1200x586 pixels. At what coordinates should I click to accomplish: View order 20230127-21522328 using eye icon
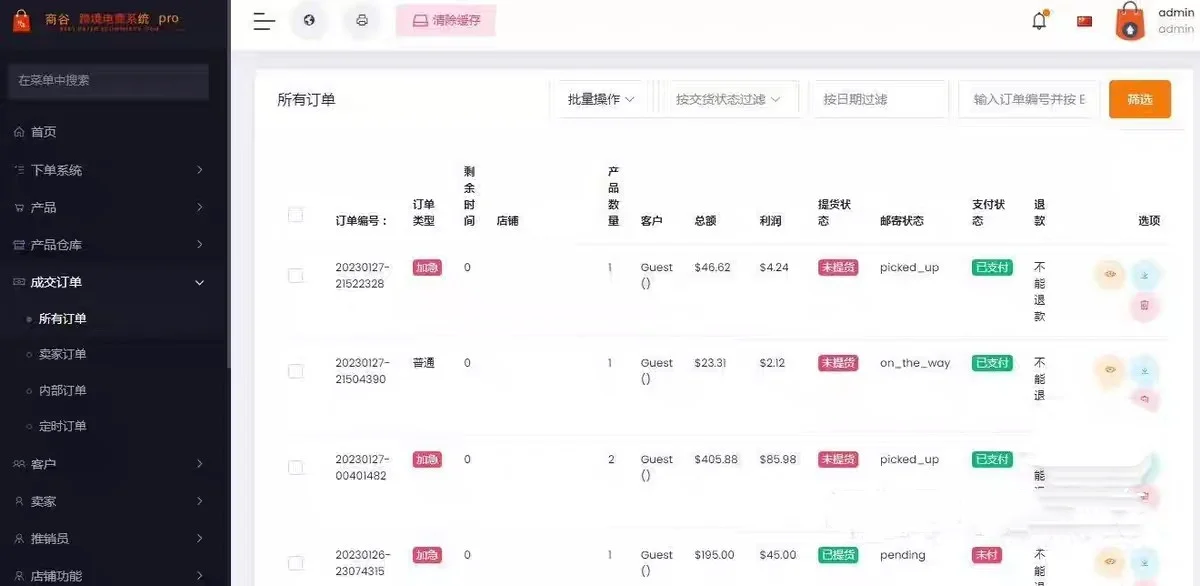coord(1109,274)
